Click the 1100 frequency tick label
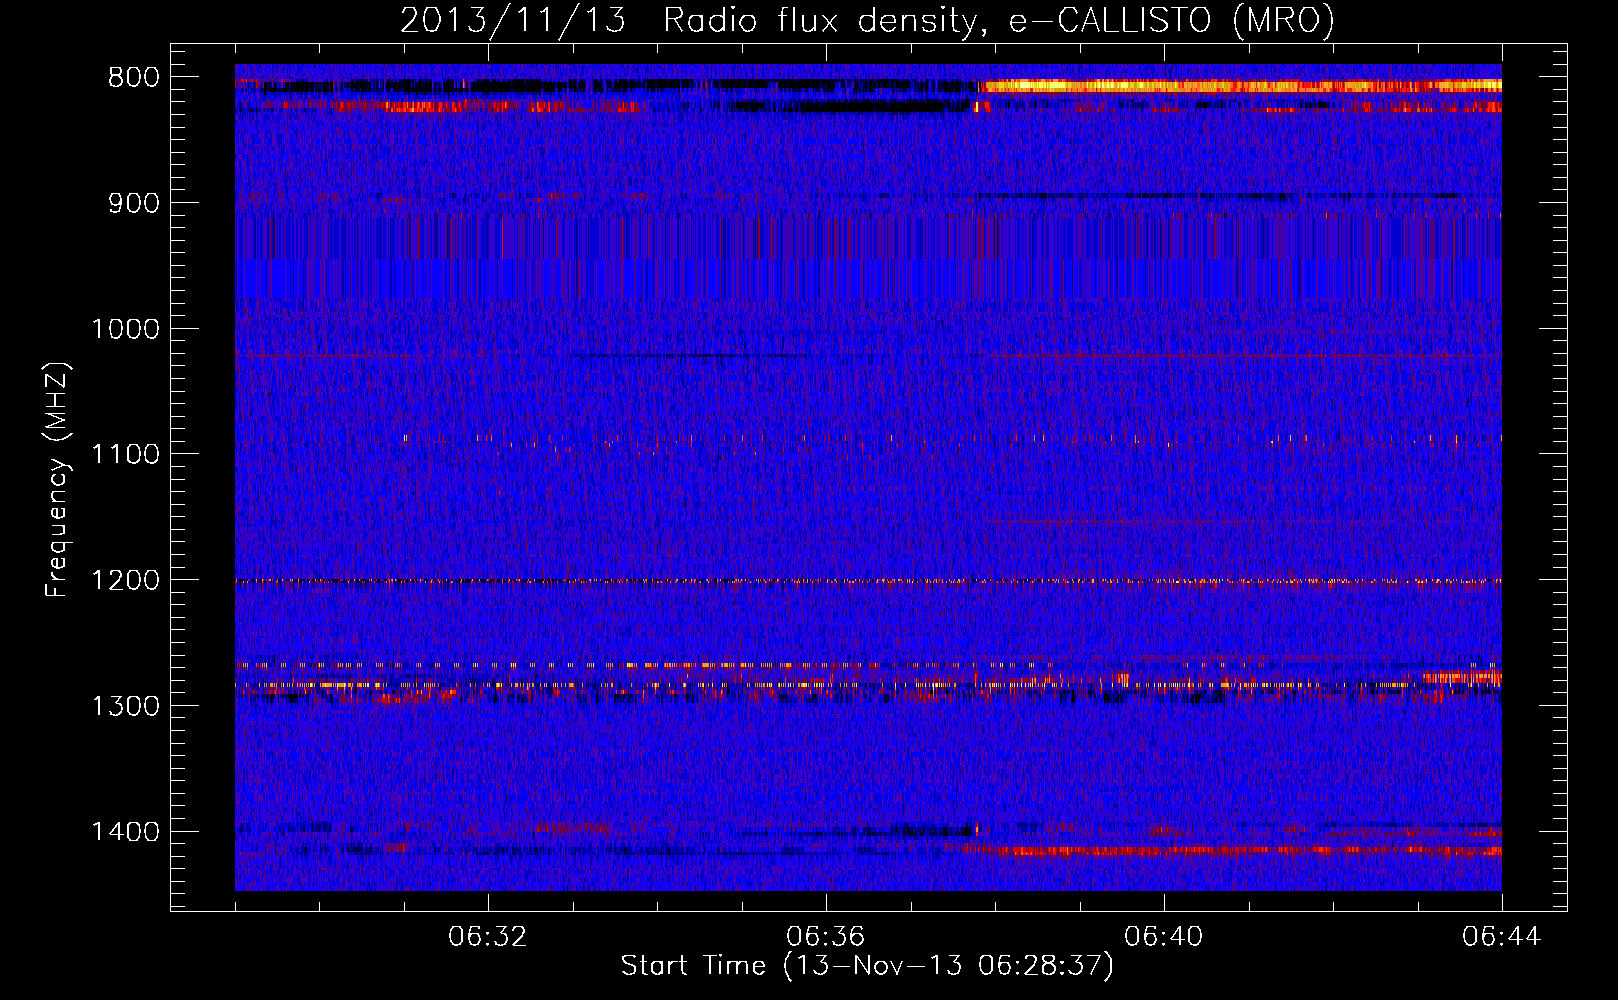 click(x=125, y=454)
